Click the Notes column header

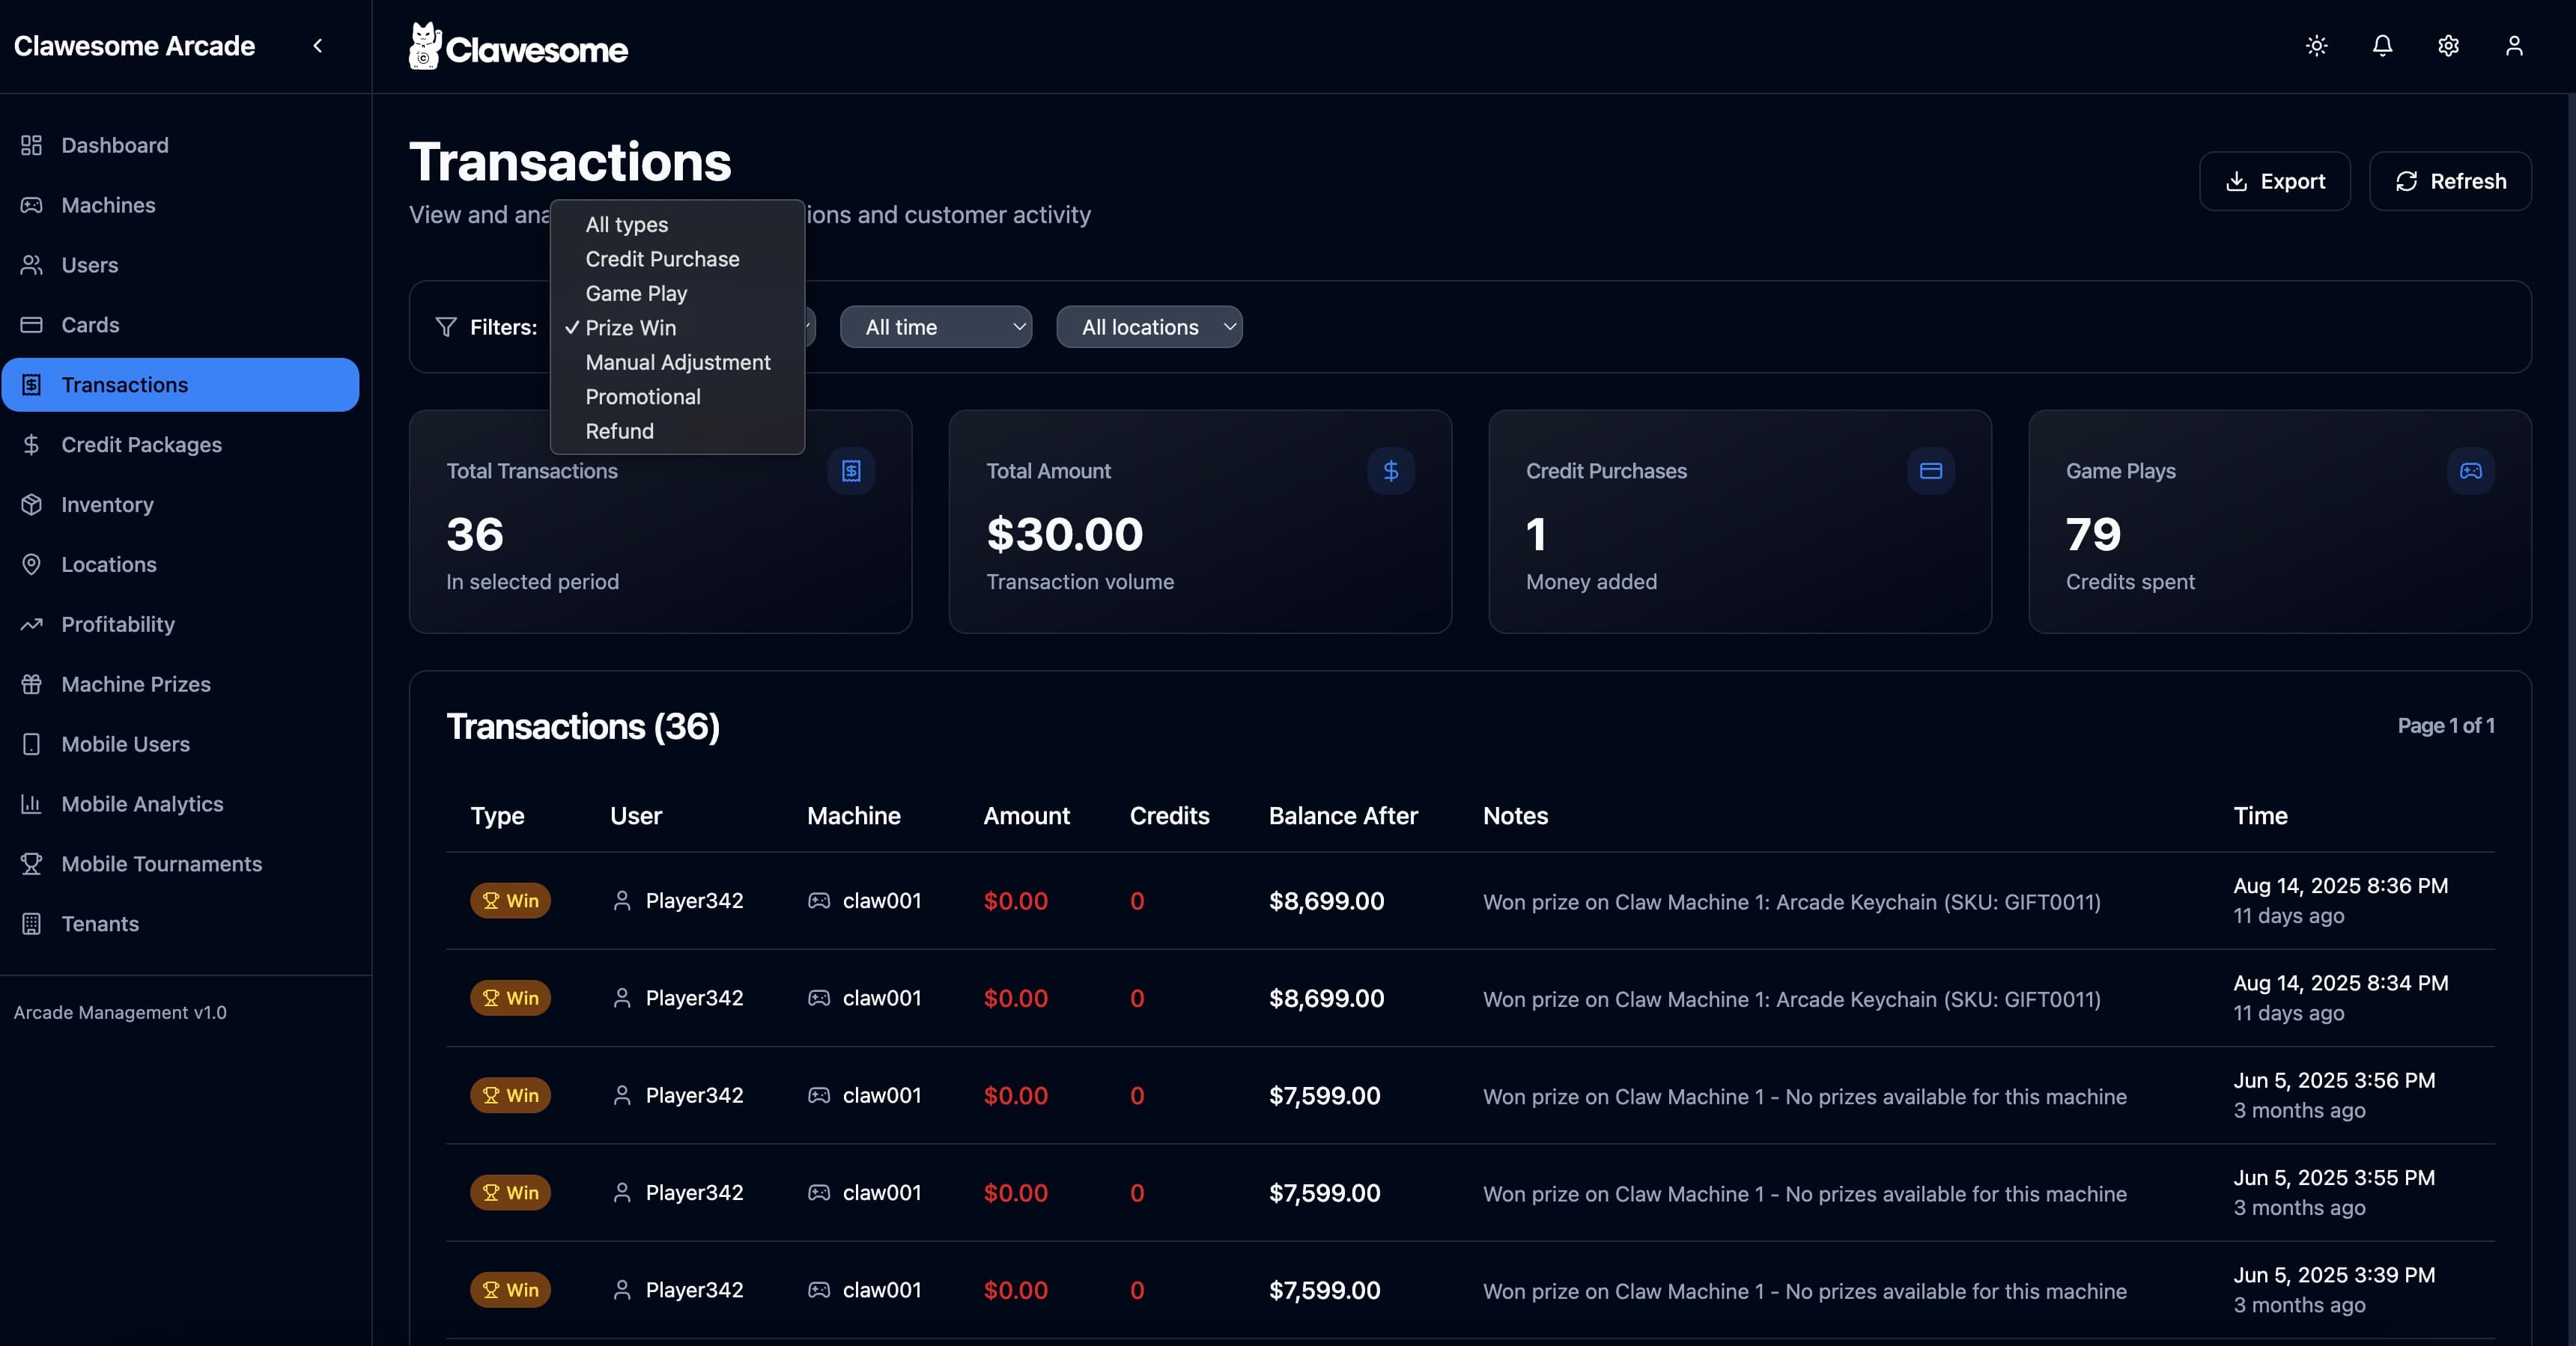pyautogui.click(x=1515, y=816)
